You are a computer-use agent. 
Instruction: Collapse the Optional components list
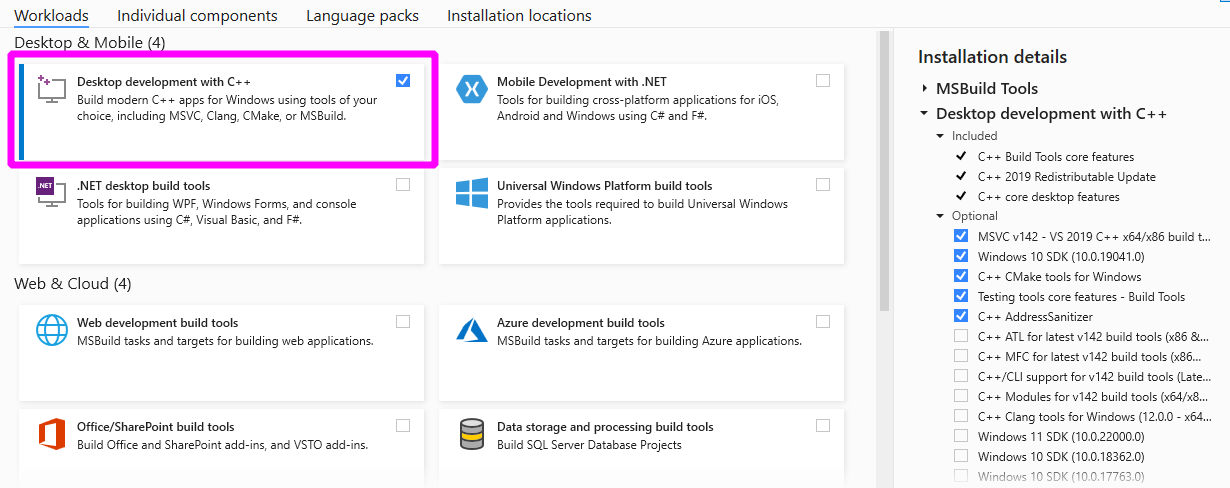[x=941, y=216]
